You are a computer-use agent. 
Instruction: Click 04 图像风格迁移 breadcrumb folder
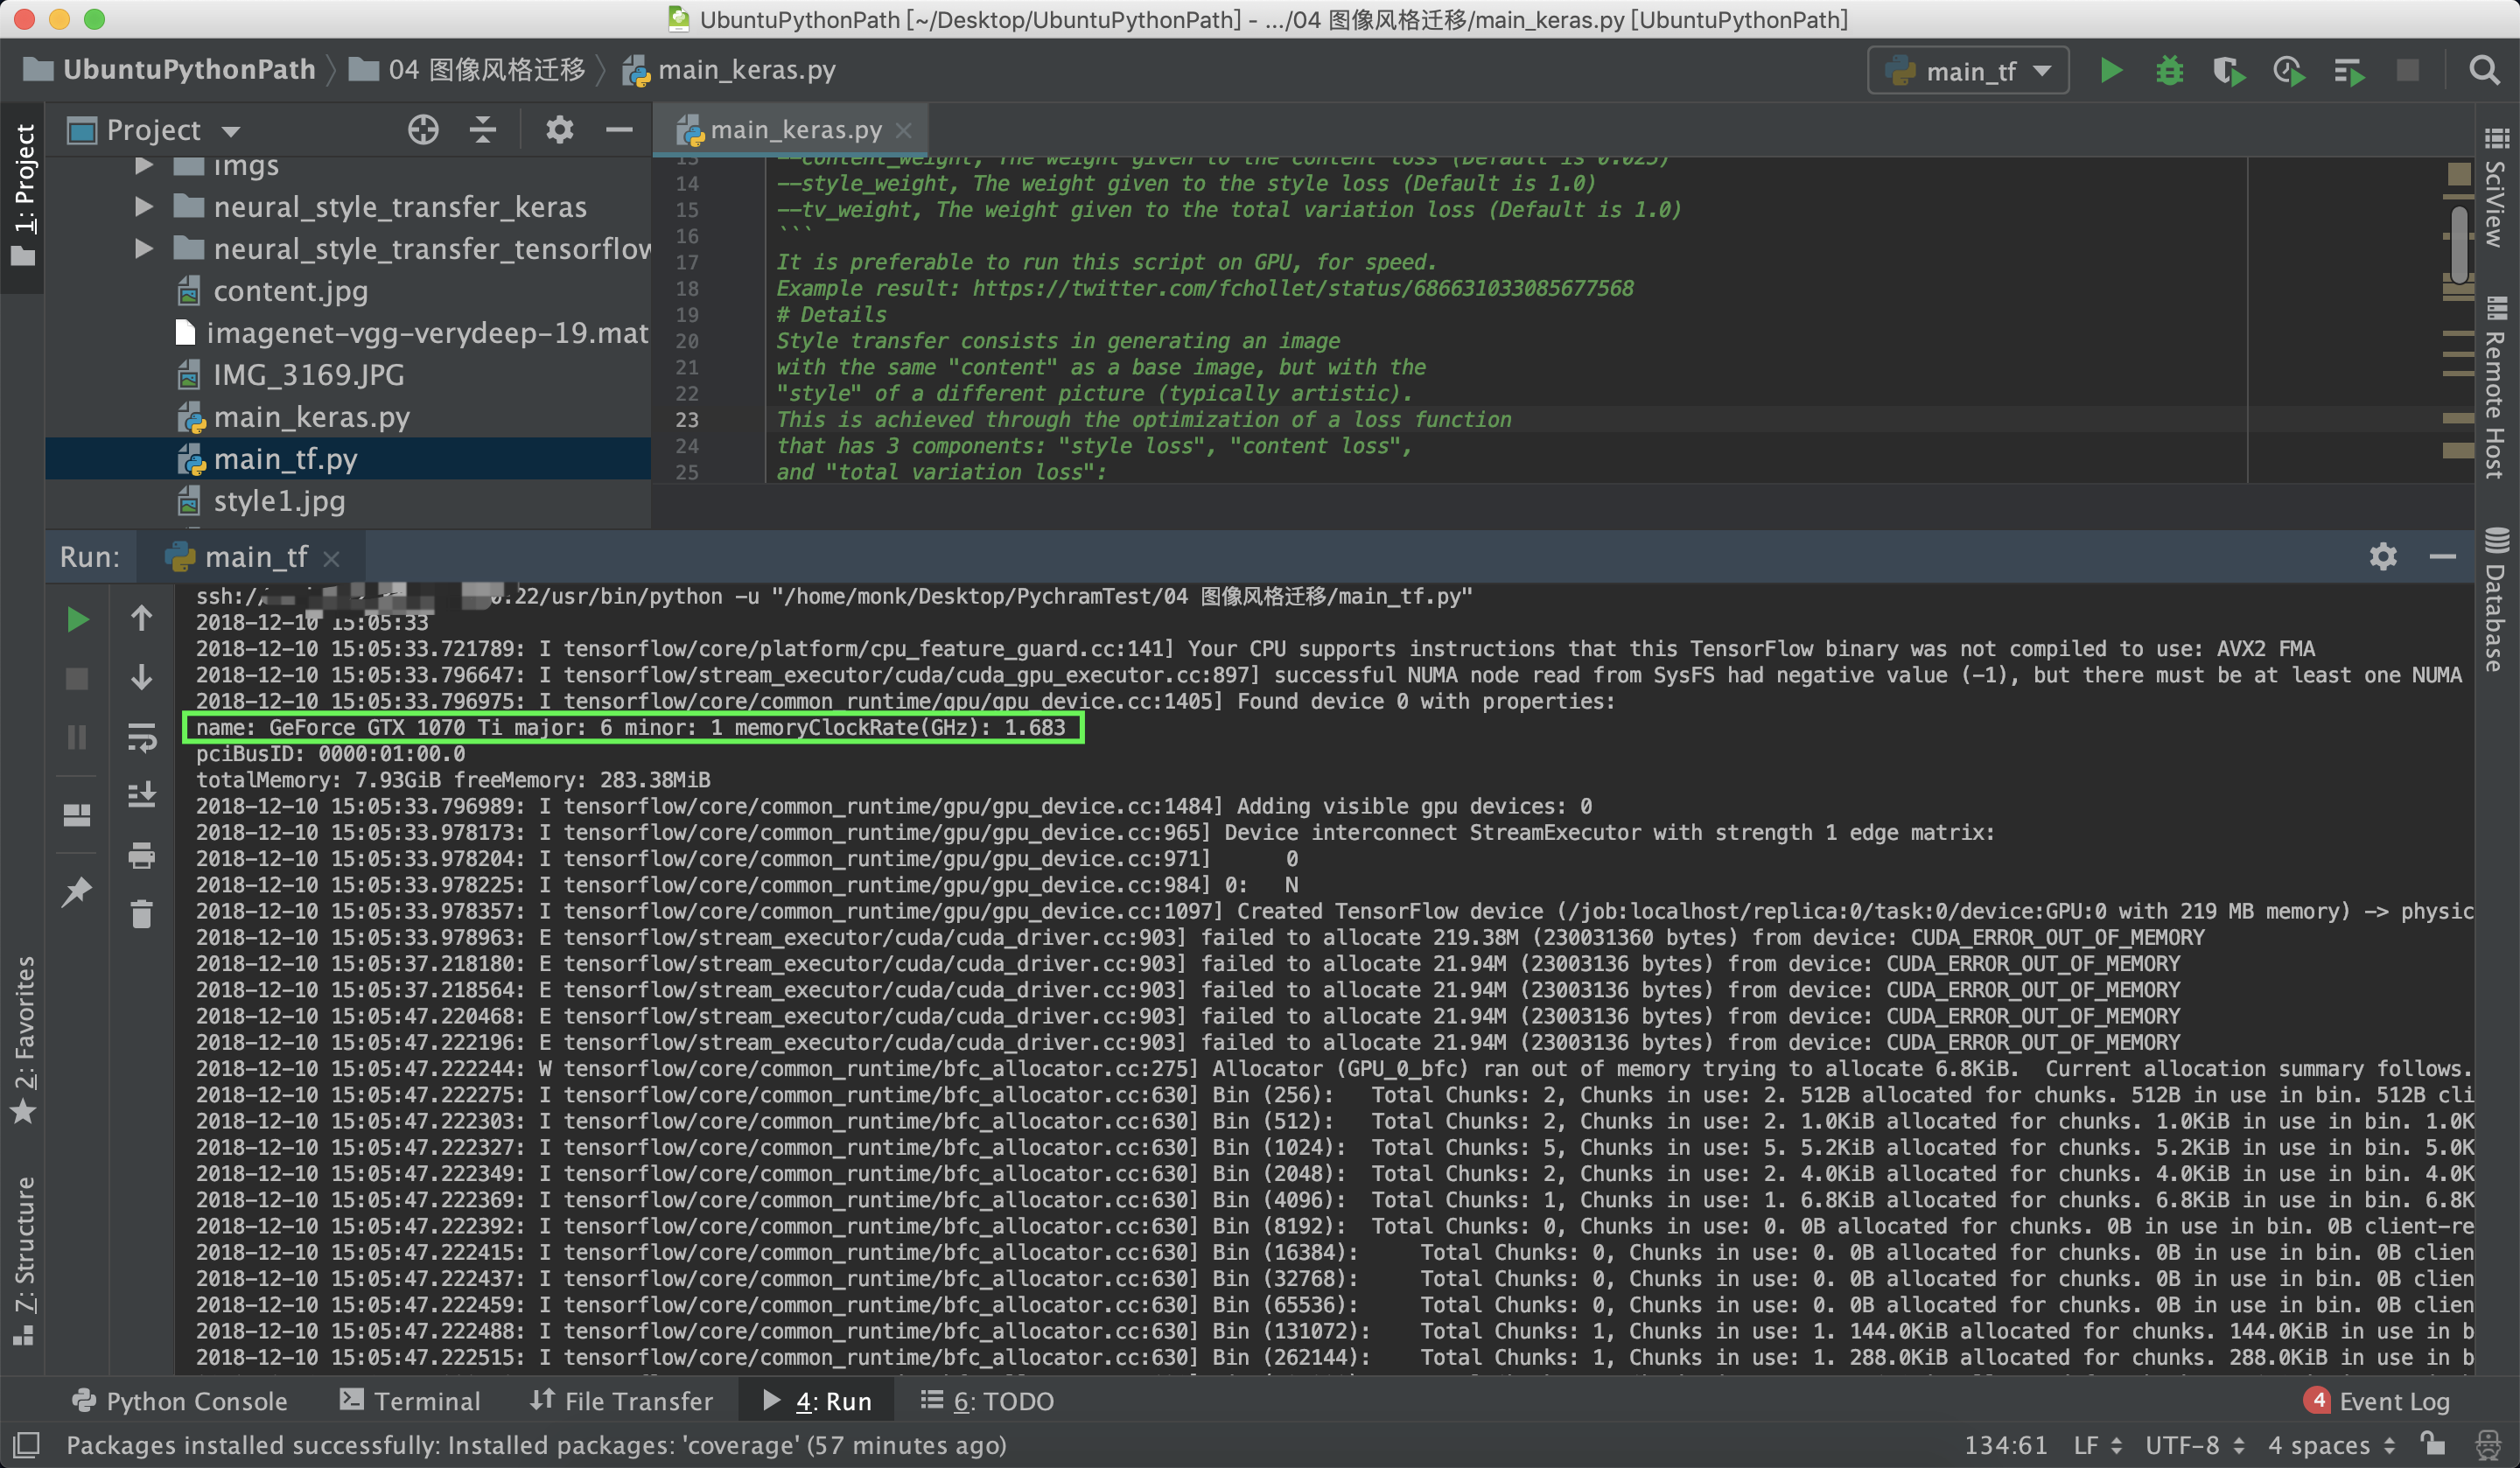coord(467,70)
